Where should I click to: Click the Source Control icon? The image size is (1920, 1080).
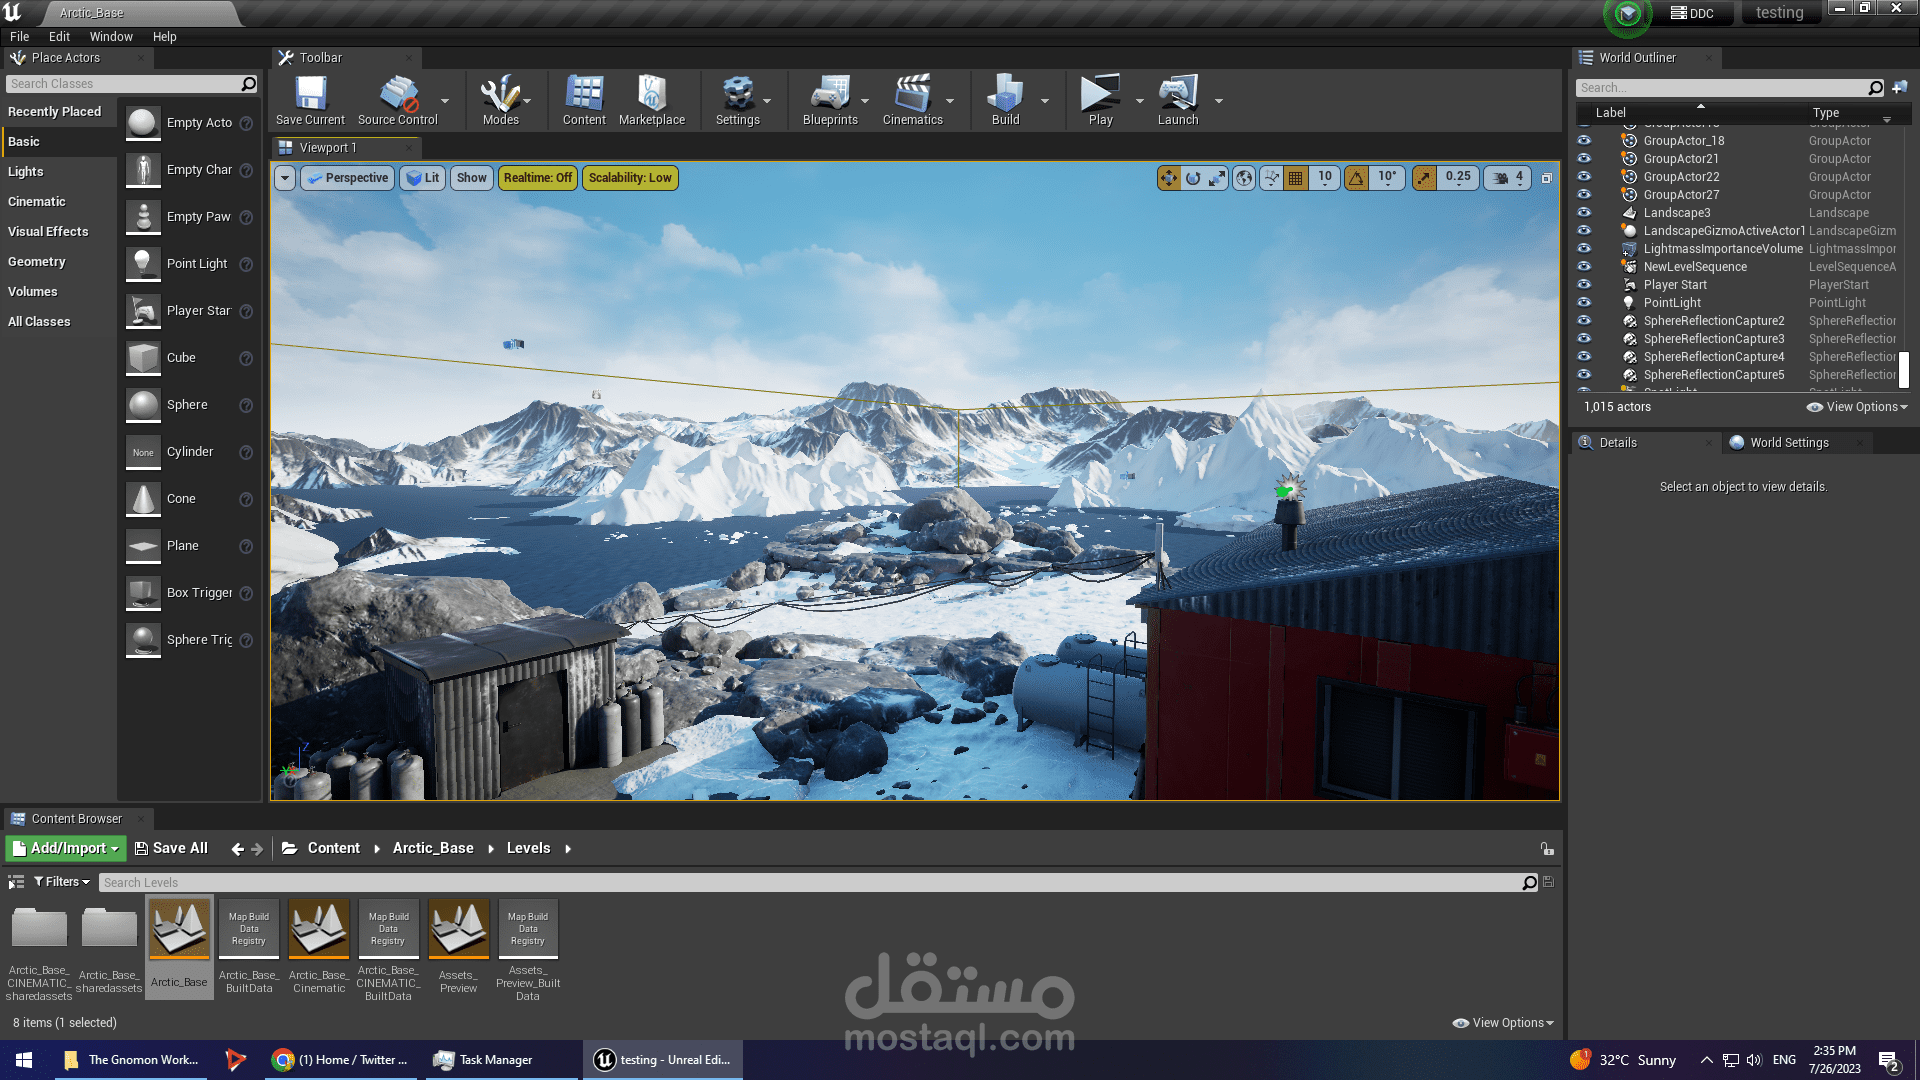[x=397, y=100]
